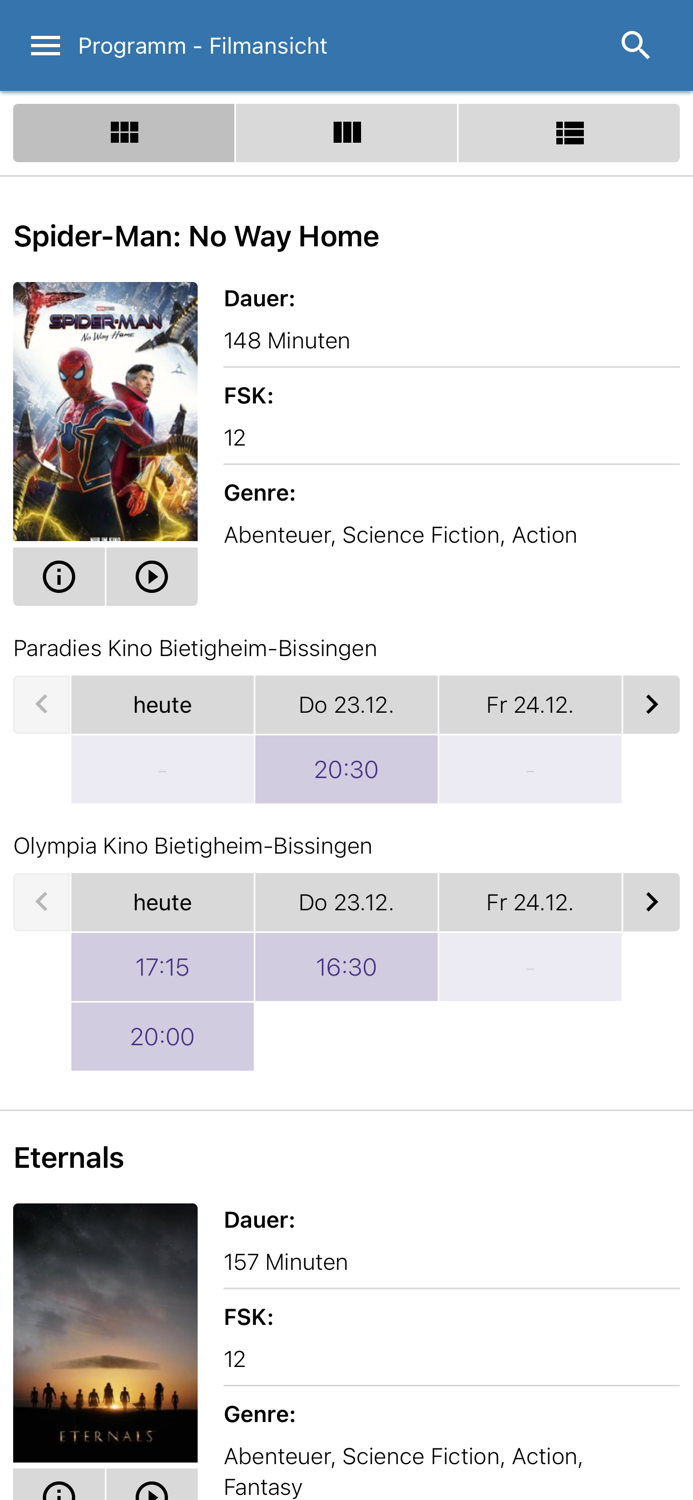Switch to list view layout
Screen dimensions: 693x1500
point(568,132)
